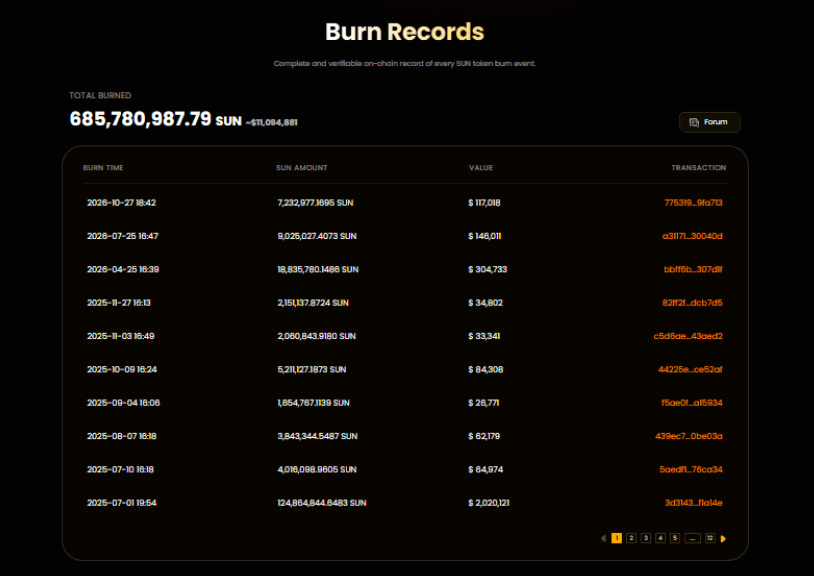814x576 pixels.
Task: View transaction c5d6ae...43aed2
Action: coord(688,336)
